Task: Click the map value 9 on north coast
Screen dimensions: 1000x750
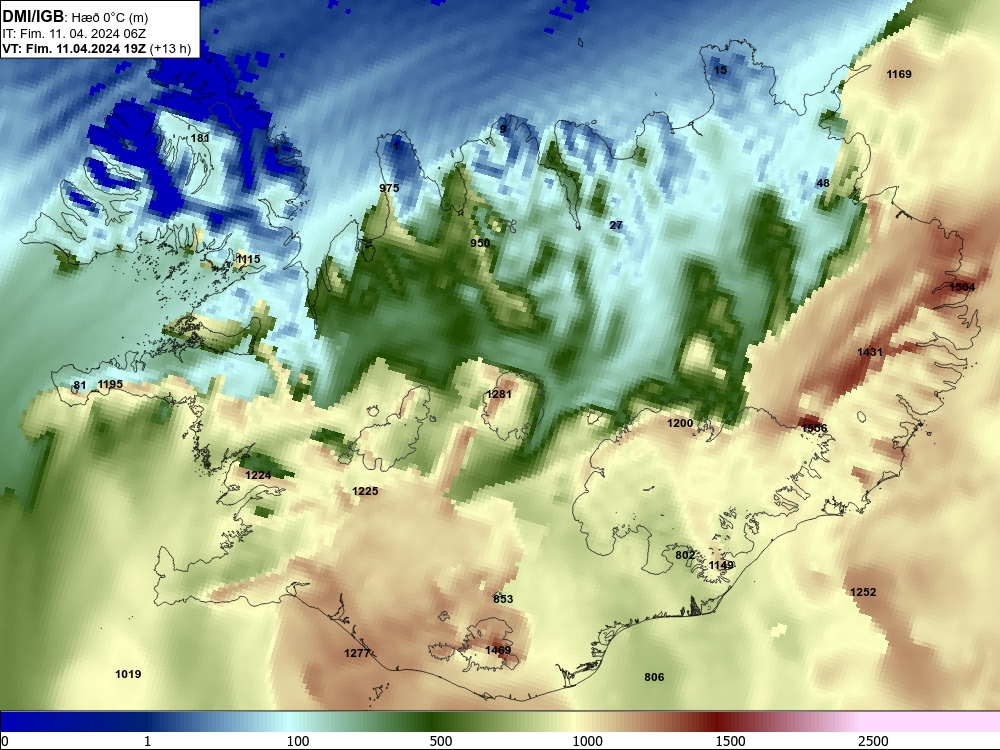Action: coord(503,129)
